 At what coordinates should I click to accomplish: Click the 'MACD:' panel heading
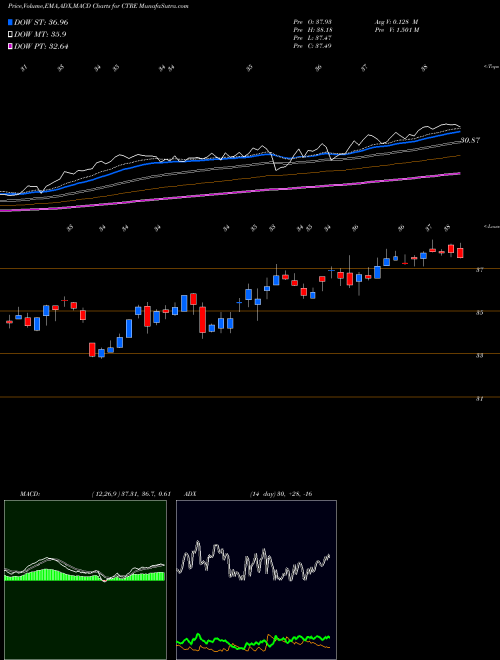coord(30,494)
